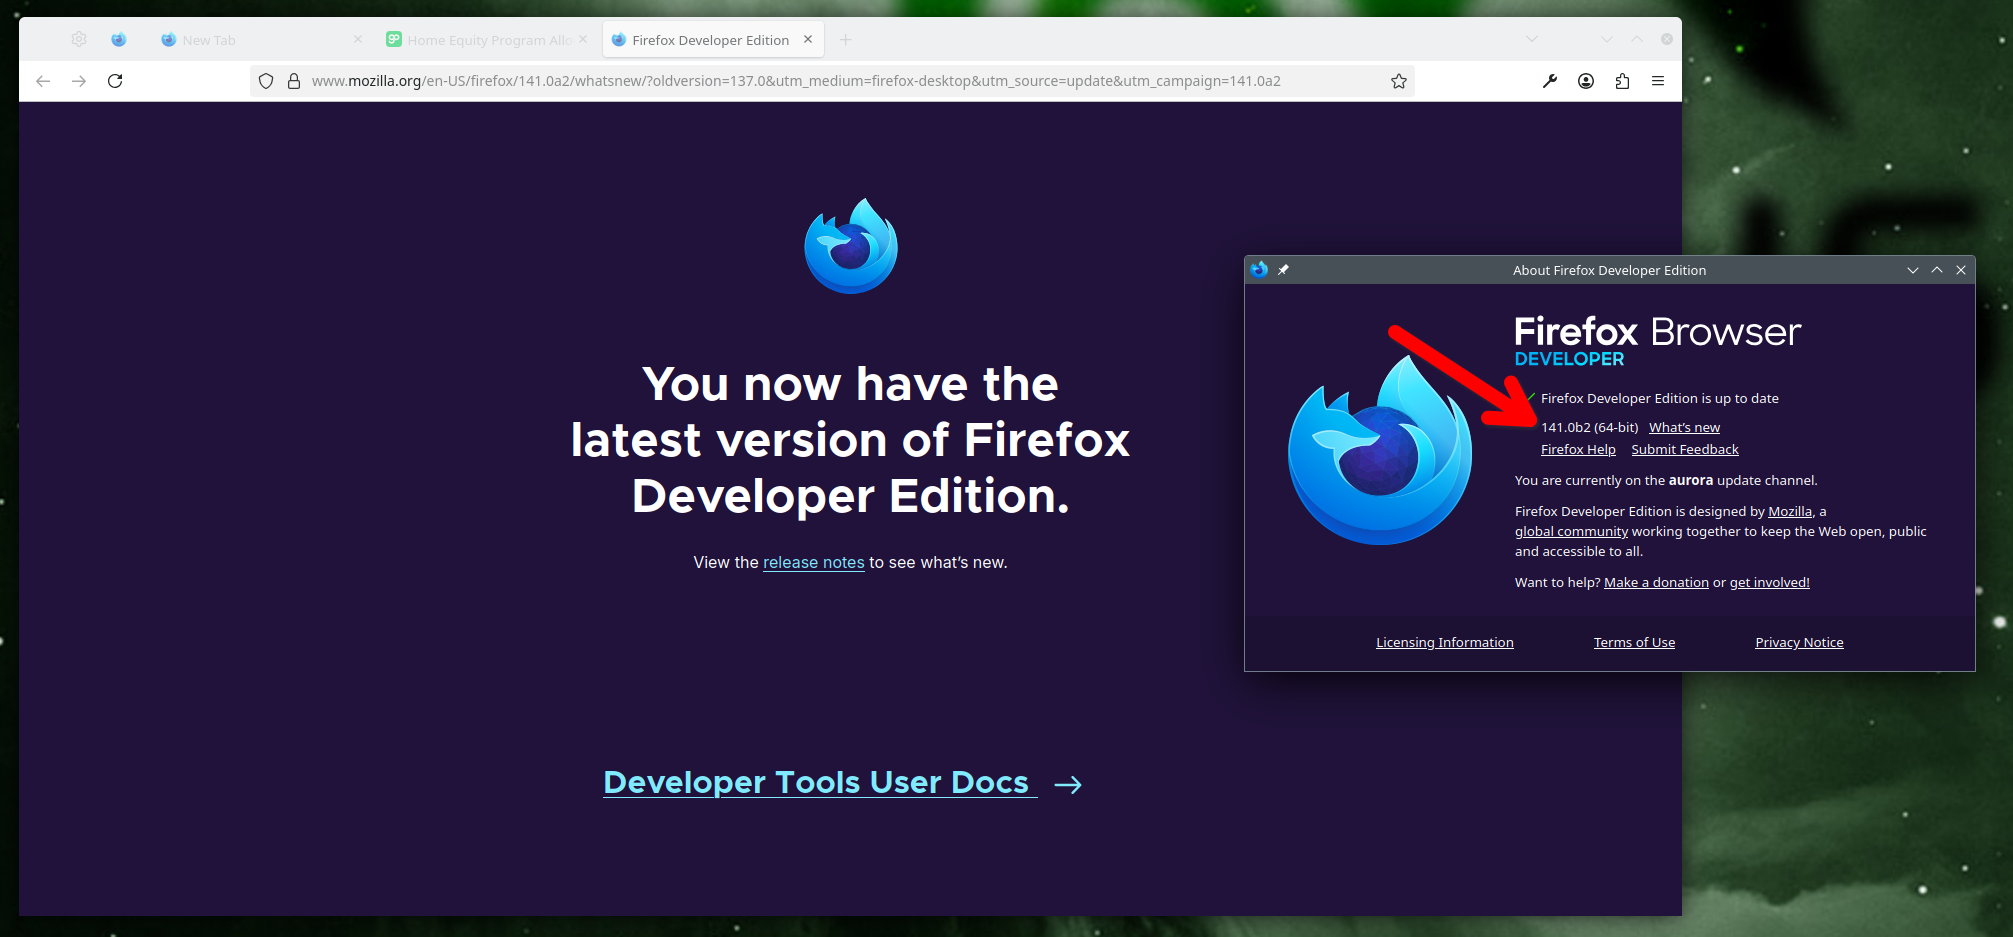Close the Home Equity Program tab

click(x=583, y=39)
